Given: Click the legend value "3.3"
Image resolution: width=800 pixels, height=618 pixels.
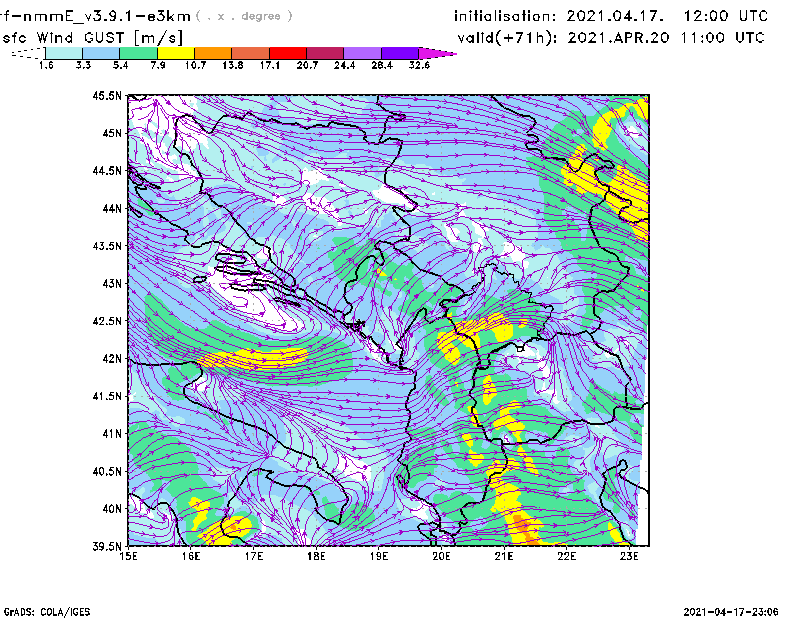Looking at the screenshot, I should 83,65.
